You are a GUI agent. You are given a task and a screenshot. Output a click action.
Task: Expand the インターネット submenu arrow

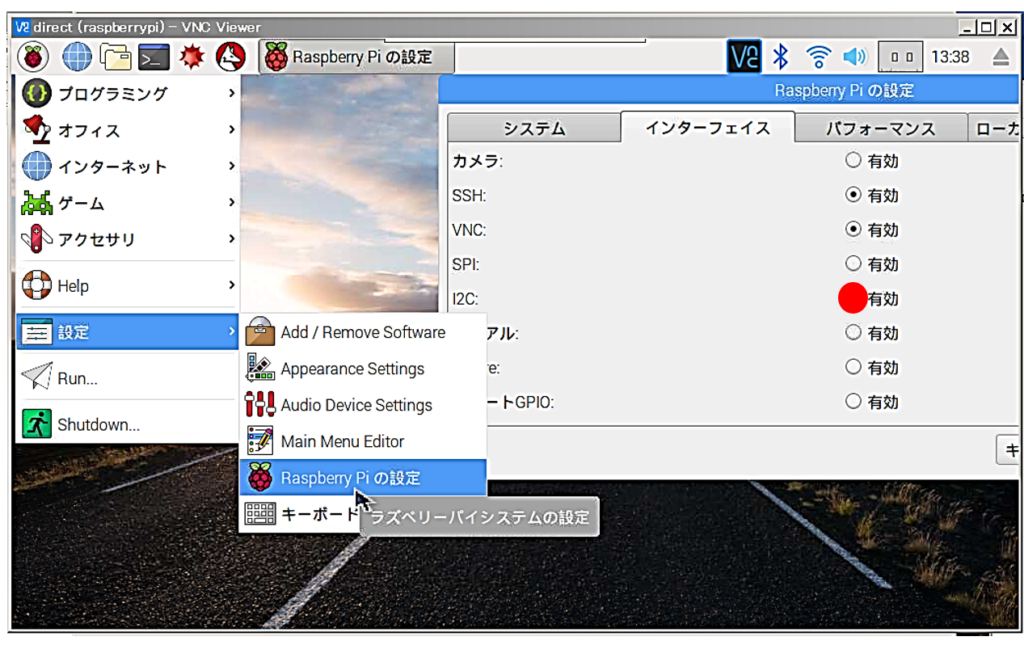[231, 166]
